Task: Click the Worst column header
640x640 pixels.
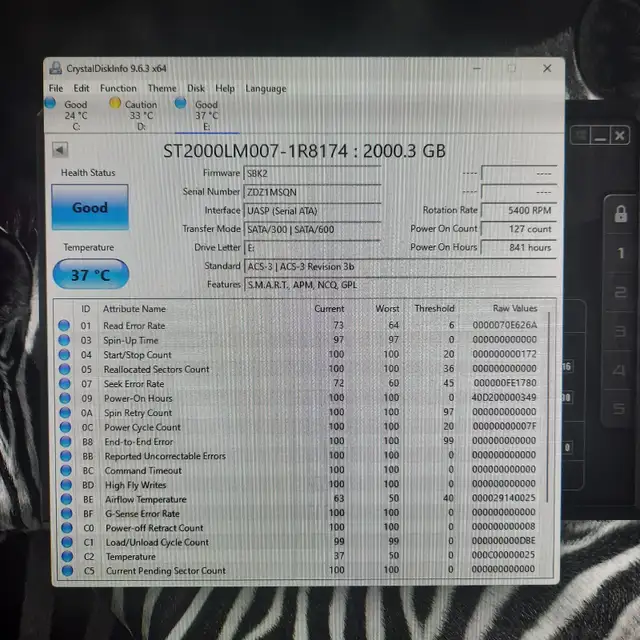Action: click(387, 309)
